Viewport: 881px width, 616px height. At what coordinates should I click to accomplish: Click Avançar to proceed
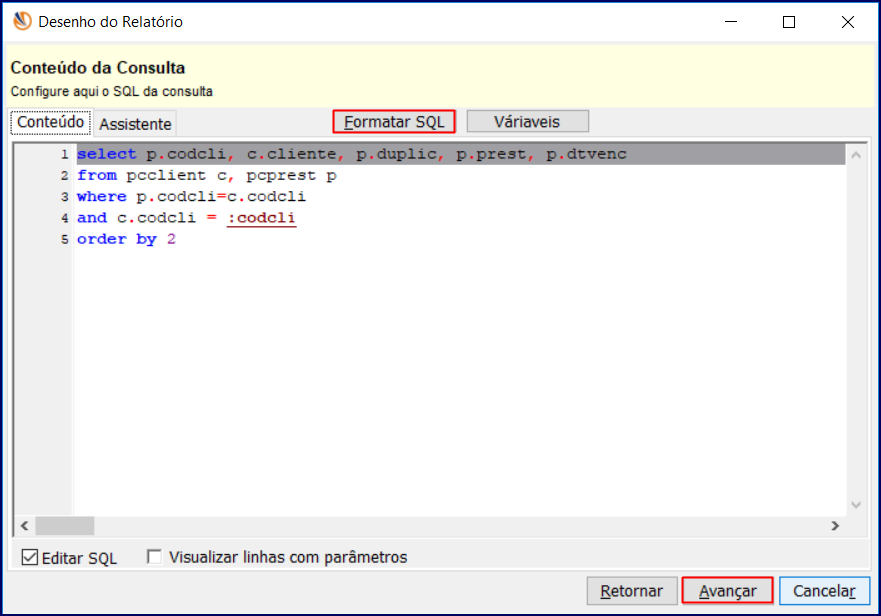727,590
